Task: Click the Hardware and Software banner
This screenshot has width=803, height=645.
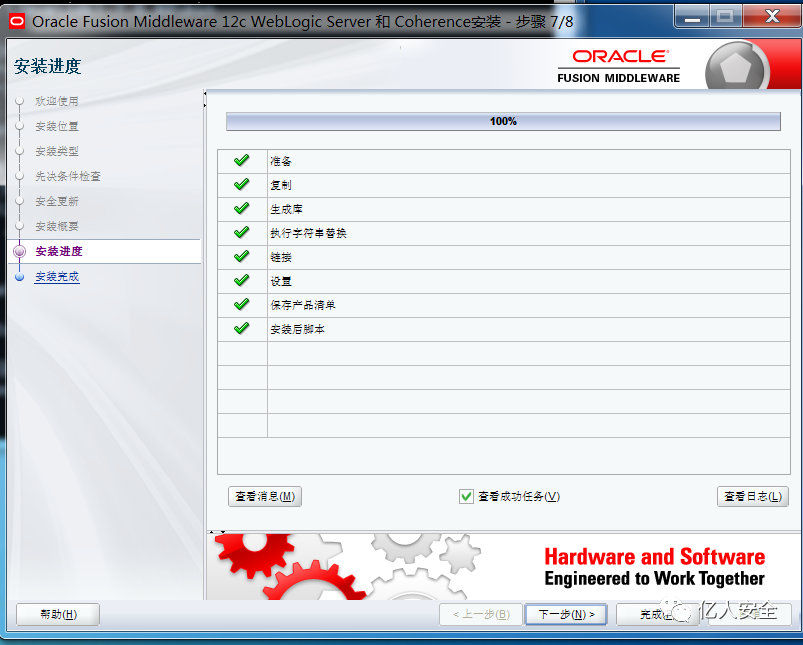Action: 503,567
